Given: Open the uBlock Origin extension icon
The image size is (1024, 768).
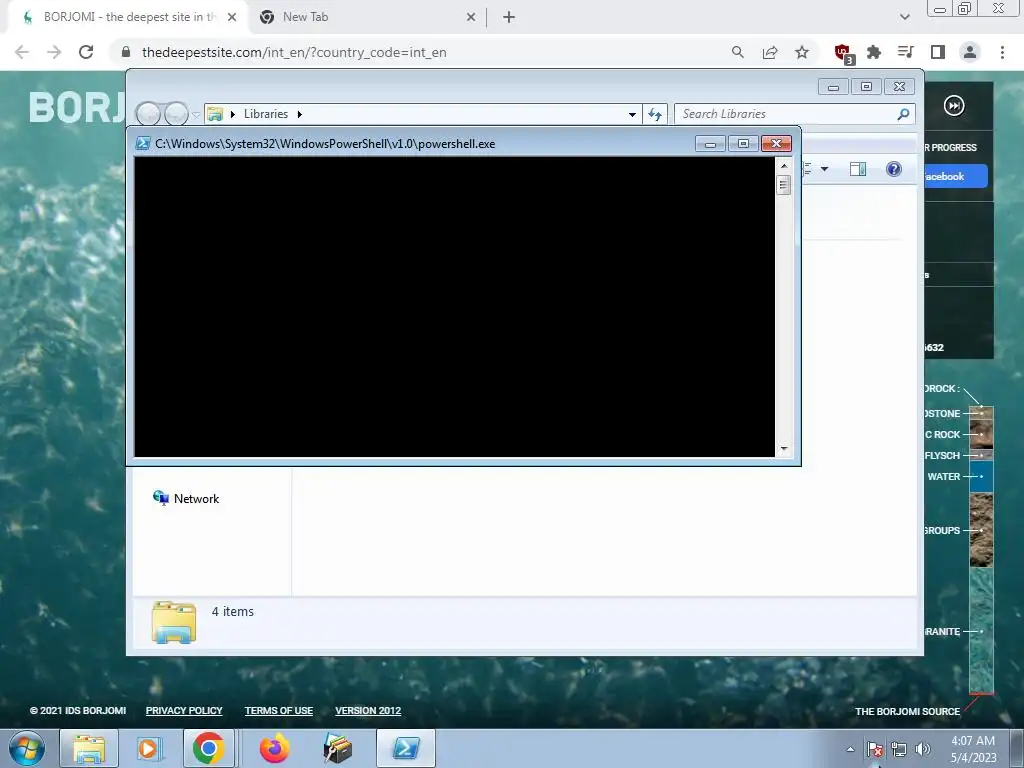Looking at the screenshot, I should [x=843, y=53].
